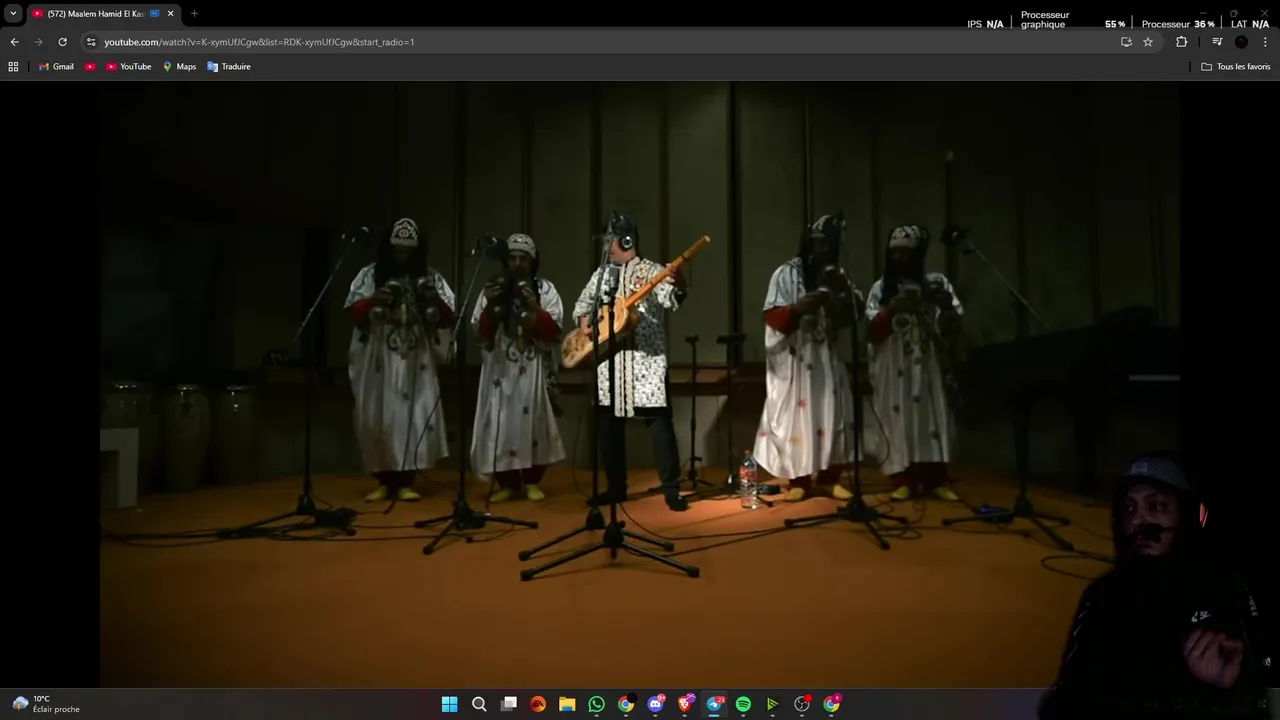Viewport: 1280px width, 720px height.
Task: Close the Maalem Hamid El Kasri tab
Action: (x=170, y=14)
